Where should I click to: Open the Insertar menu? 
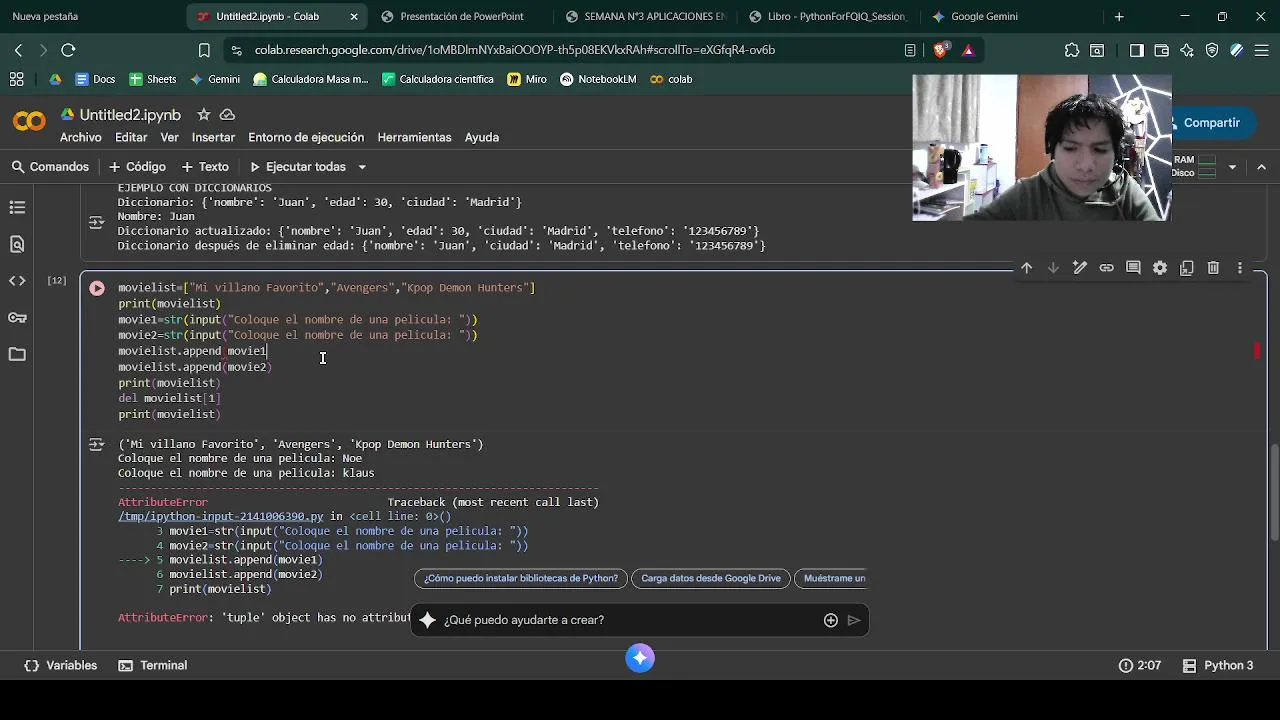213,137
